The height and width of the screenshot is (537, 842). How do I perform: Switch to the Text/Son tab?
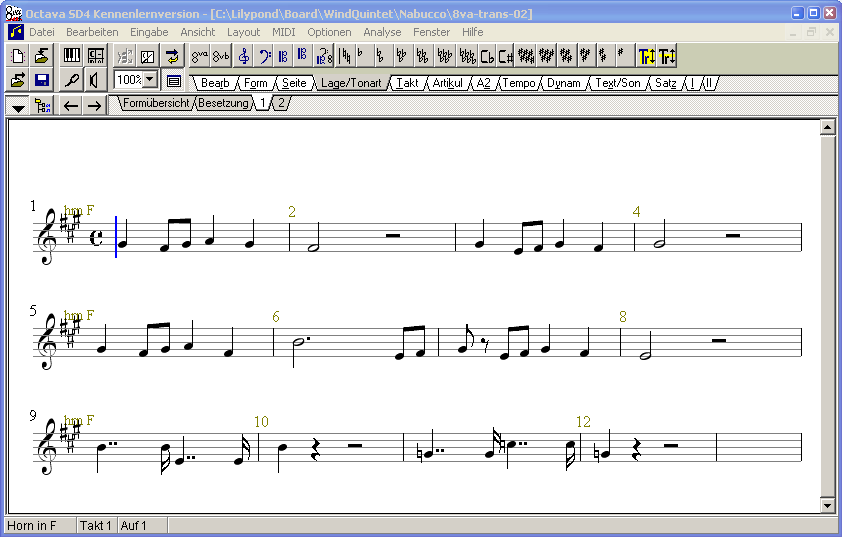[618, 83]
